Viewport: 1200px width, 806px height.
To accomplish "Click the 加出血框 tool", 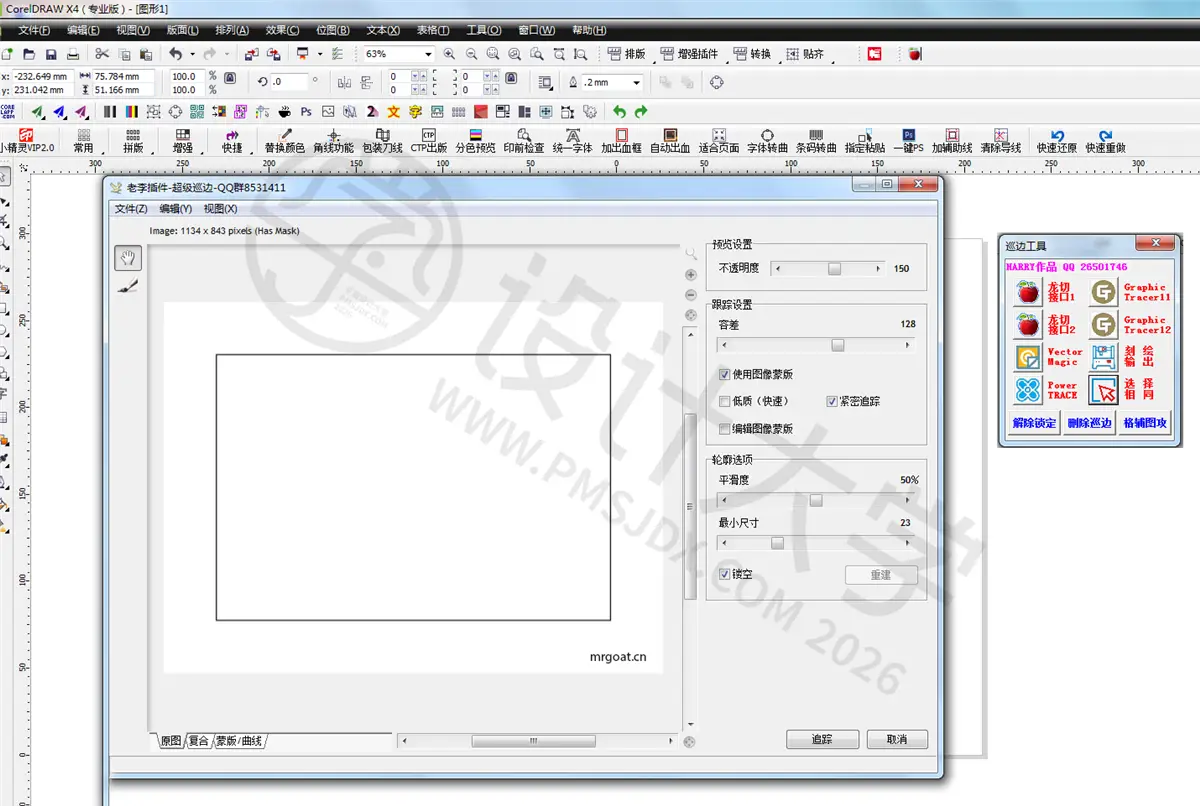I will pos(621,141).
